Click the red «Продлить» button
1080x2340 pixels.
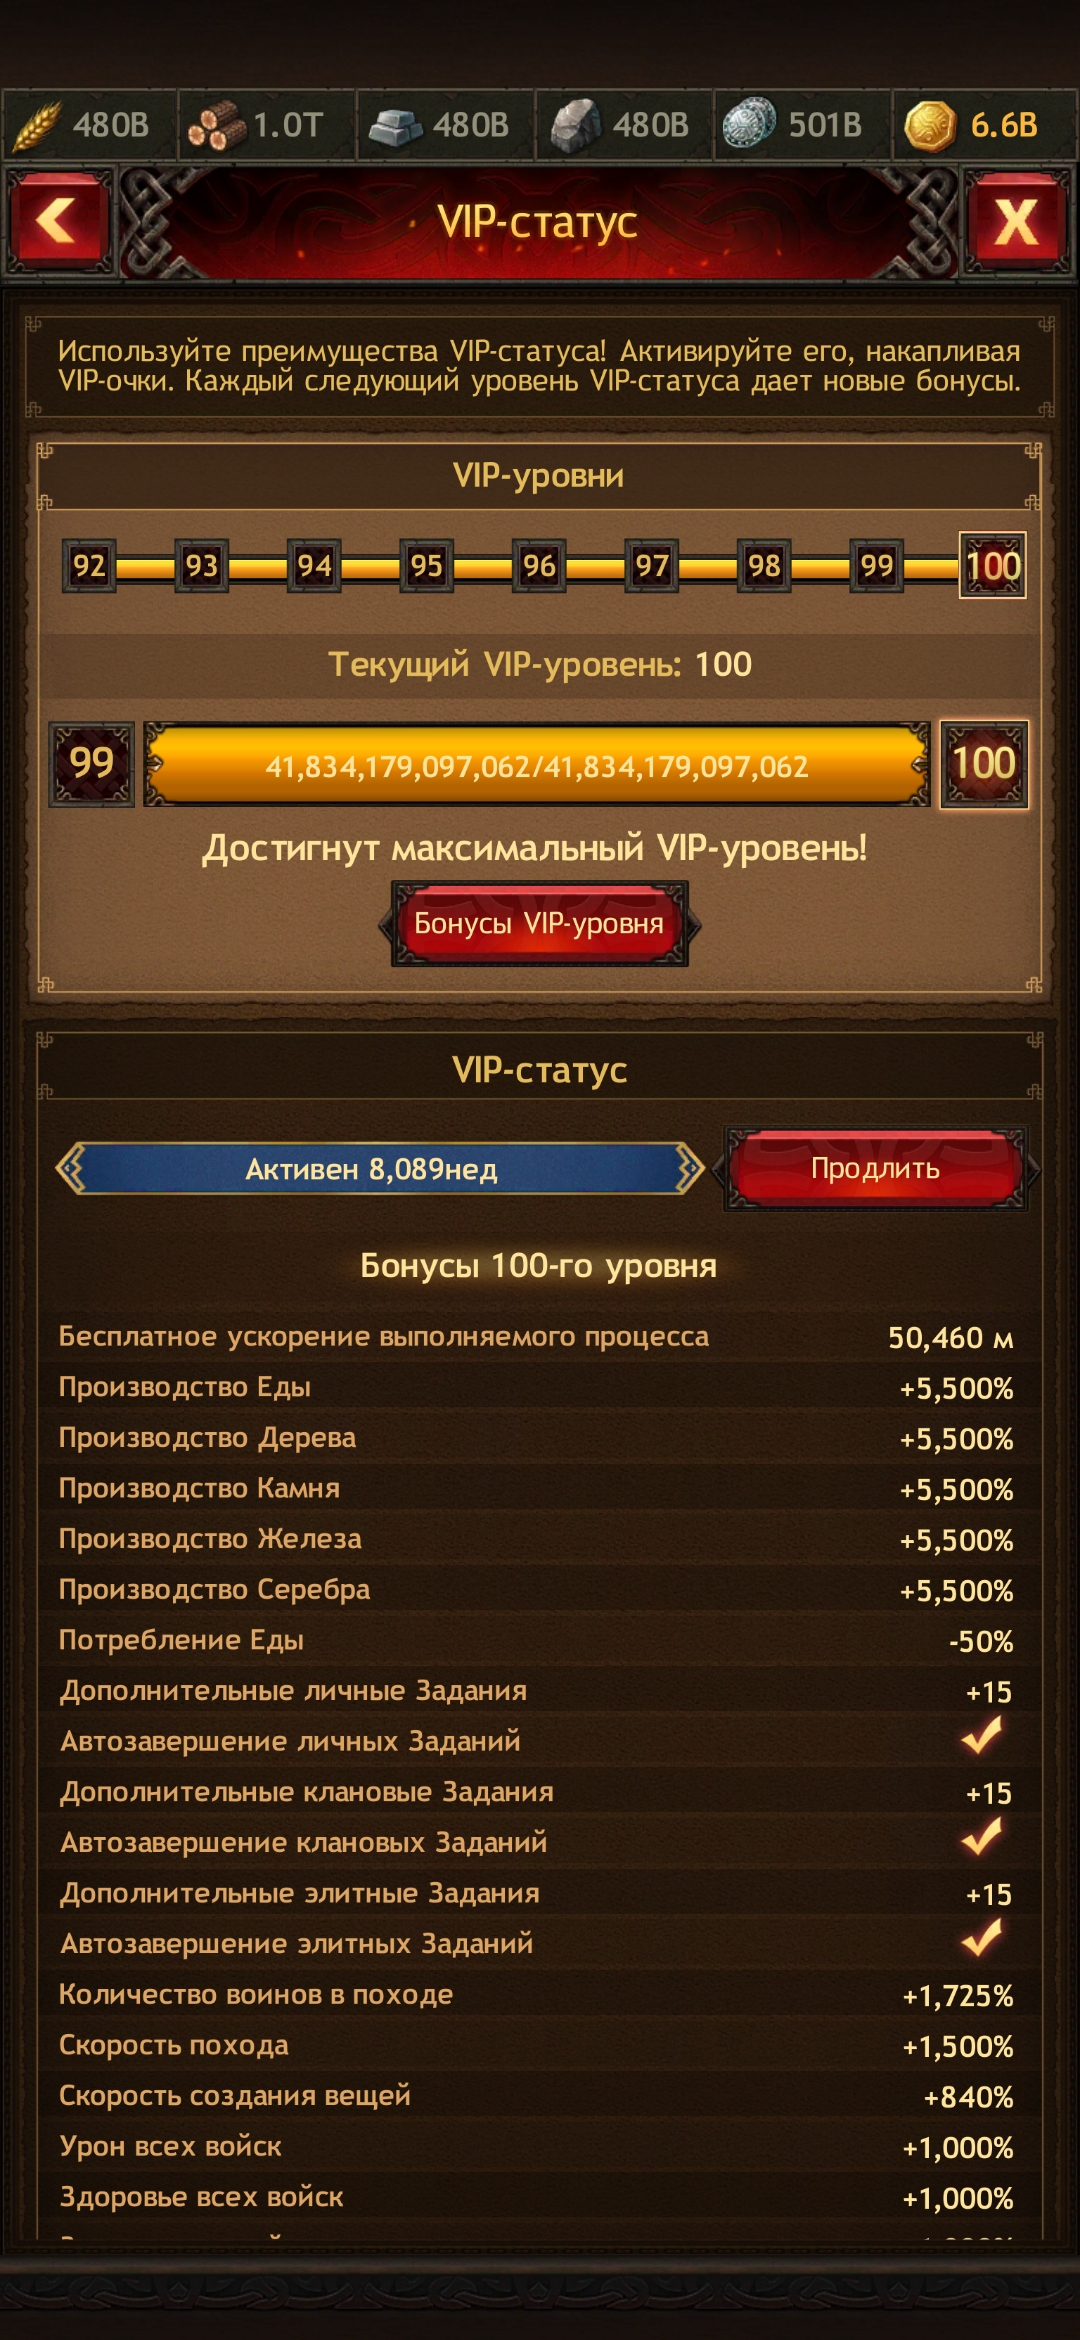pyautogui.click(x=876, y=1168)
